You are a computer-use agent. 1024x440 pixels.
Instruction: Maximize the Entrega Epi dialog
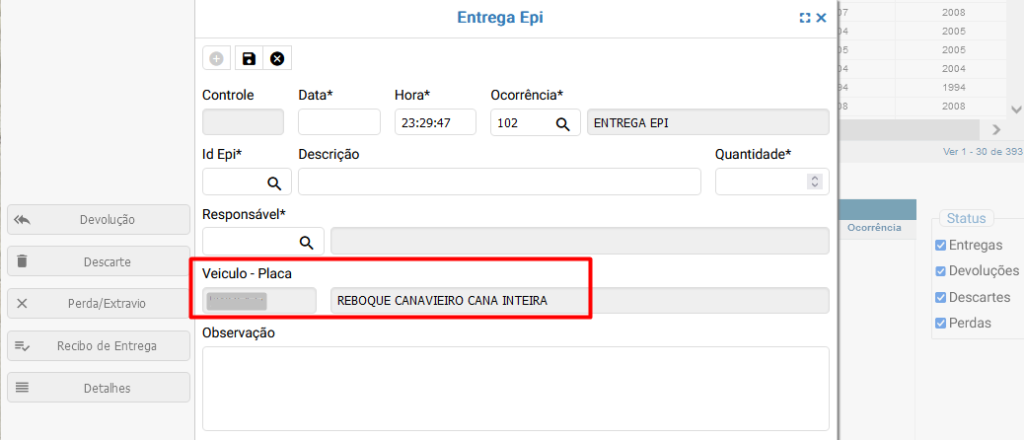pyautogui.click(x=805, y=18)
